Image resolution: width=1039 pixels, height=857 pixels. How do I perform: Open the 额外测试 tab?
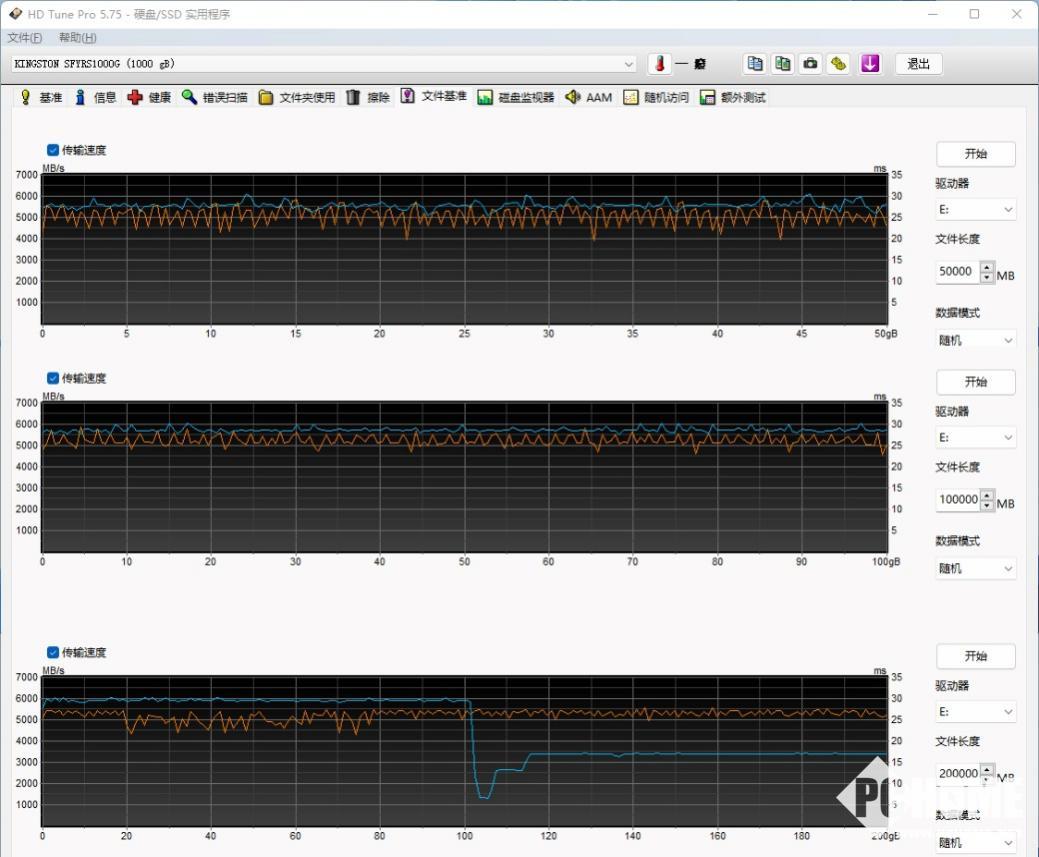pos(733,97)
